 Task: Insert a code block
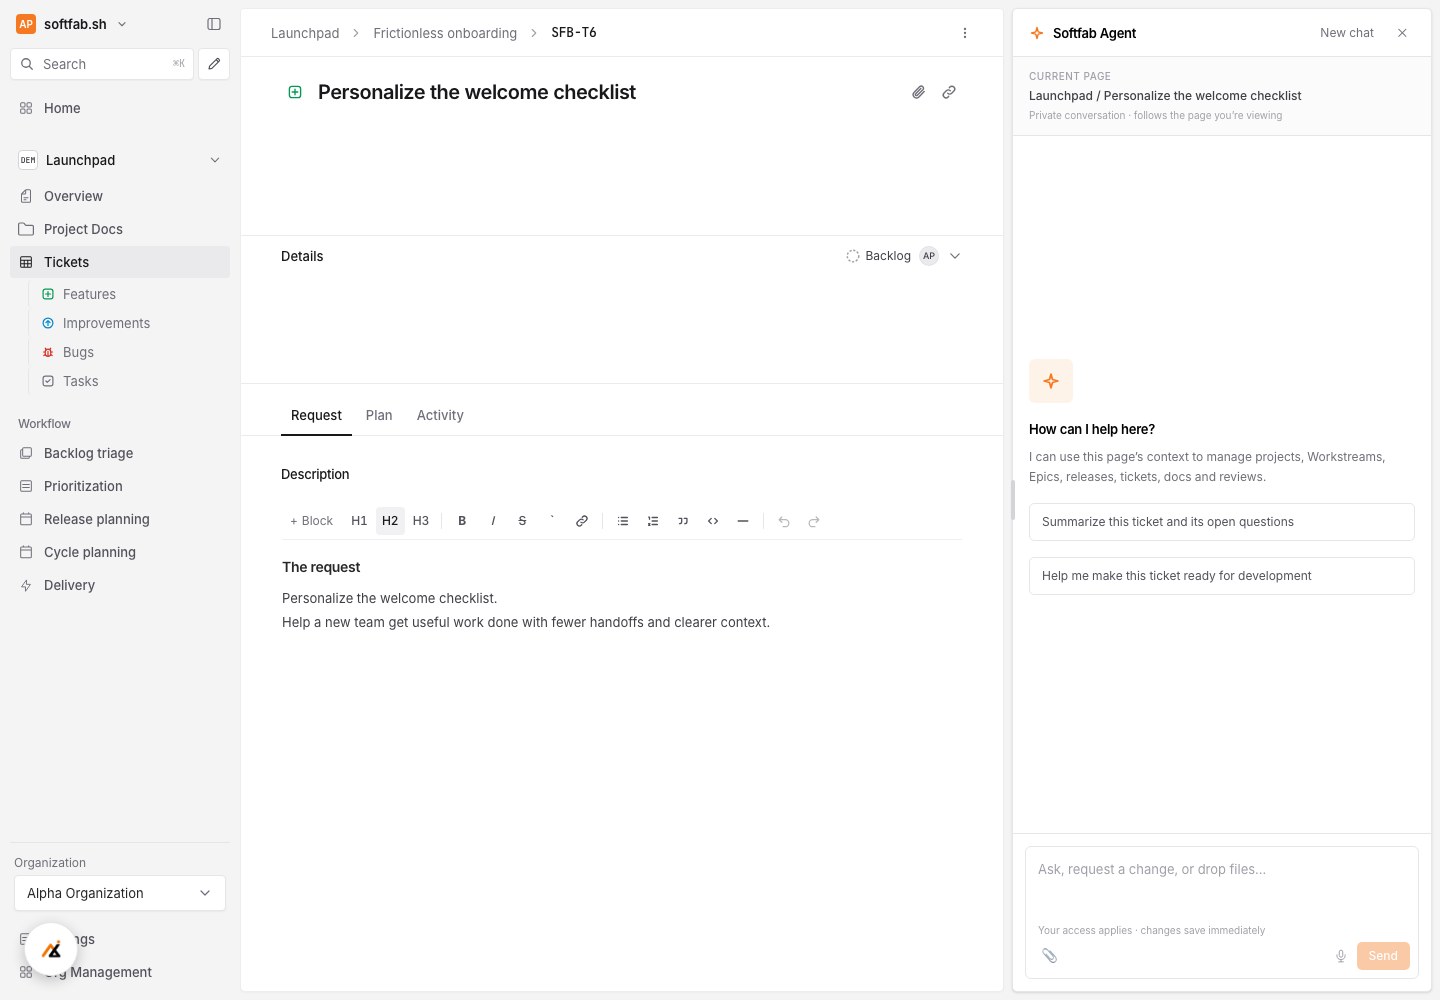coord(713,521)
